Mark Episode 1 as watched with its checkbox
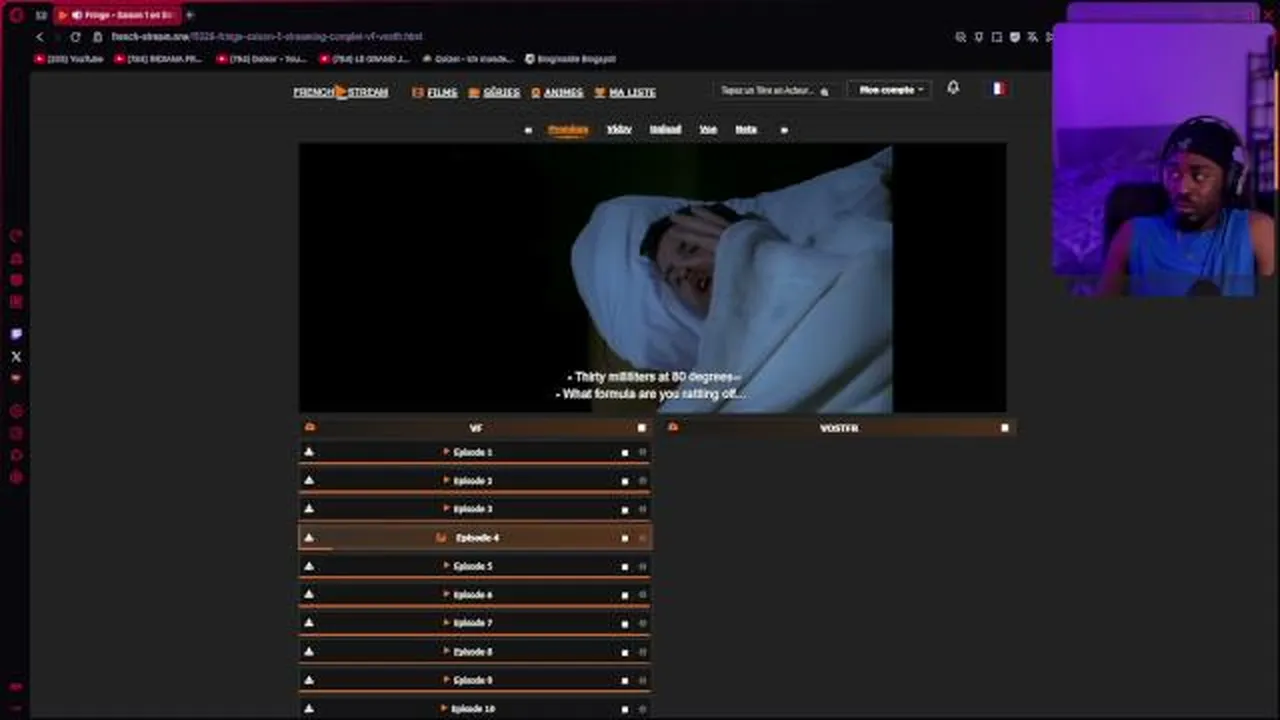Screen dimensions: 1280x720 (625, 453)
